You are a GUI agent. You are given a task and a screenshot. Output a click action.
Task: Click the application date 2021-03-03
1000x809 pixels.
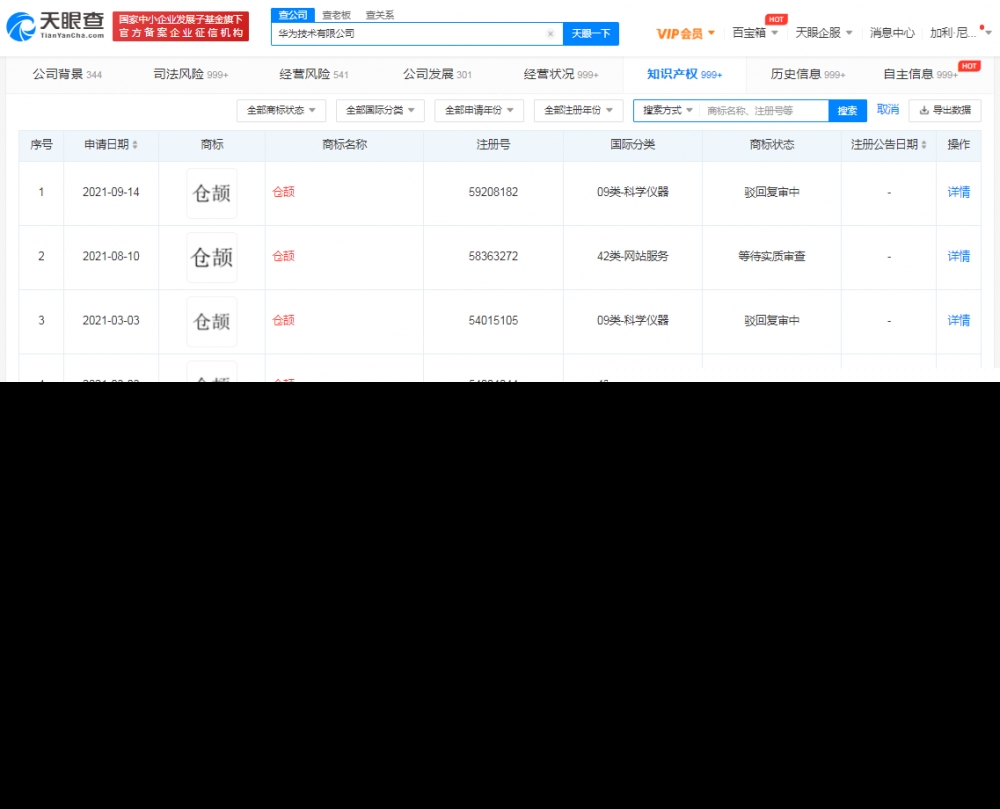[x=111, y=321]
